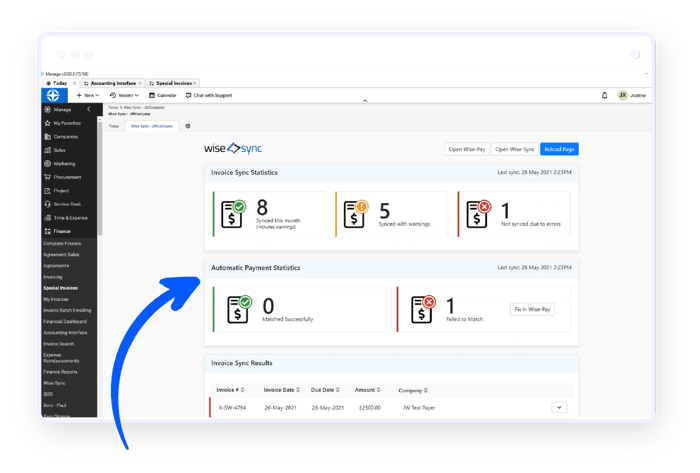
Task: Click the JW Test Payer company cell
Action: (x=419, y=407)
